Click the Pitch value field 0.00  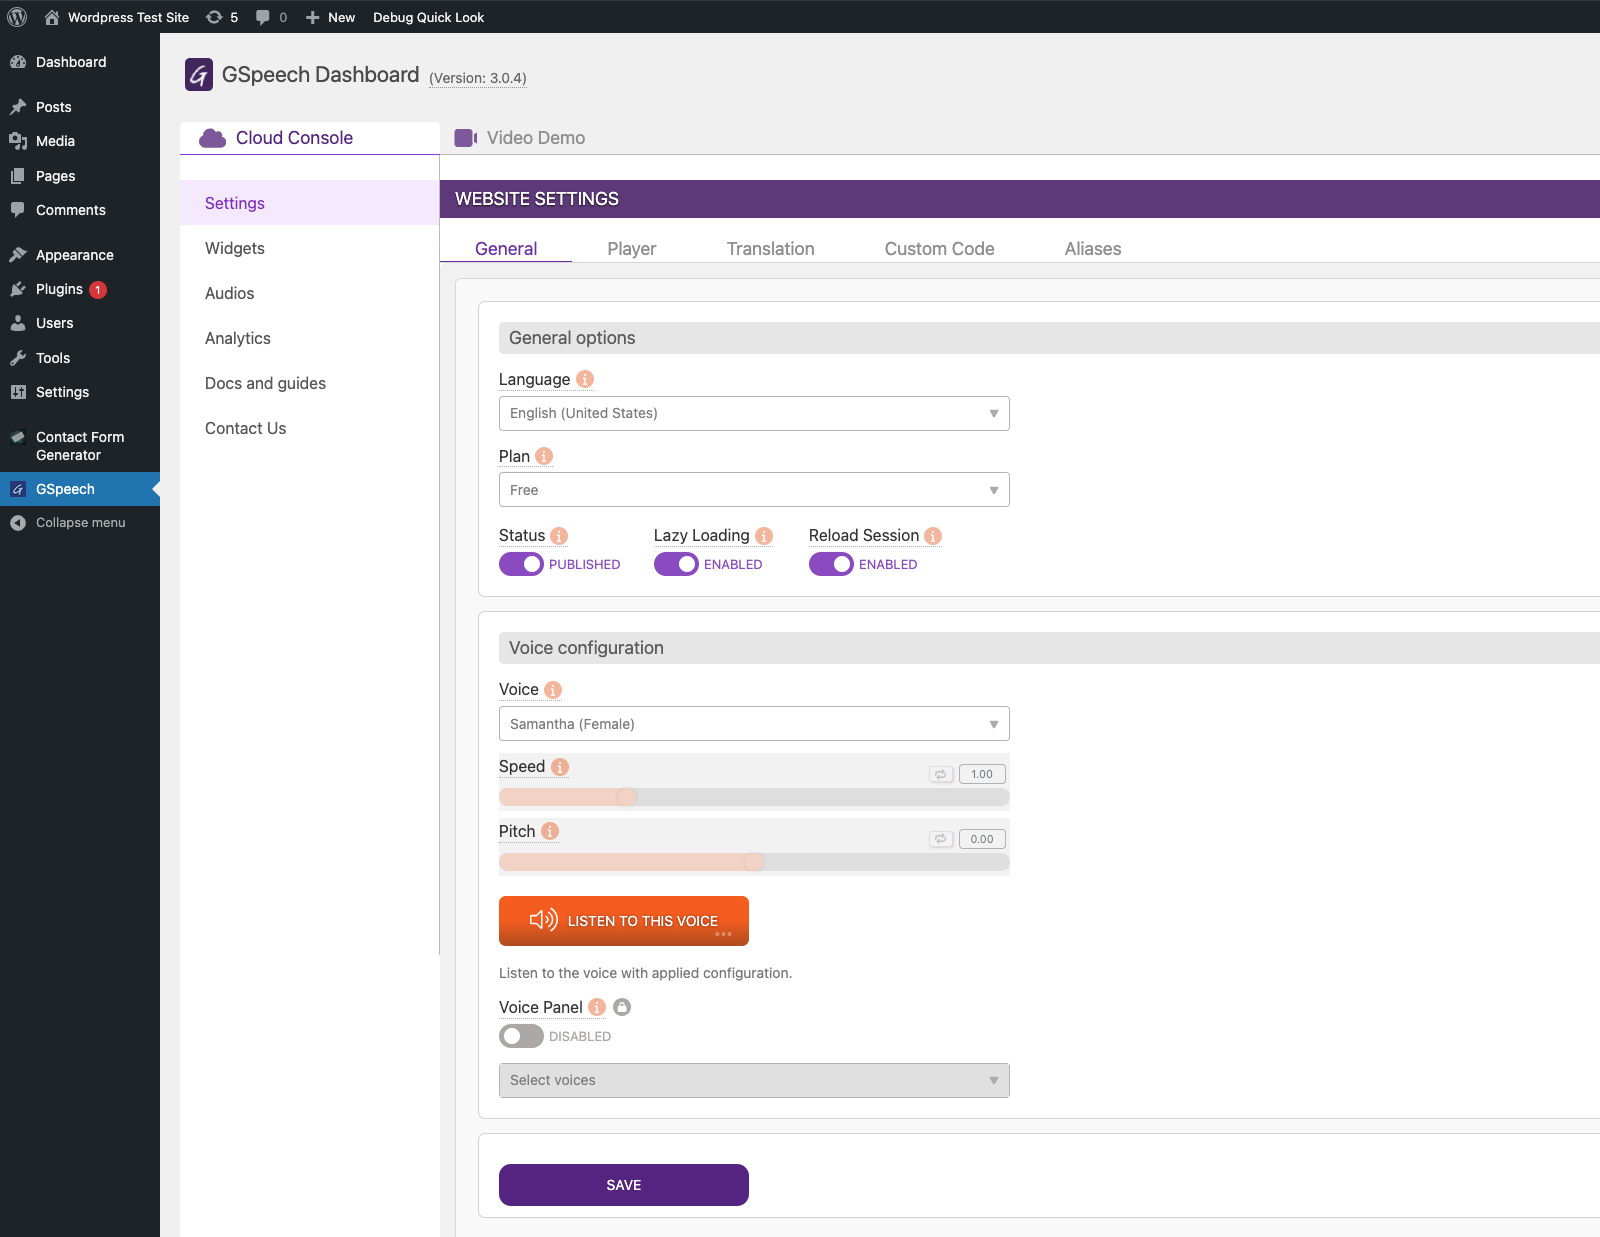pyautogui.click(x=982, y=839)
